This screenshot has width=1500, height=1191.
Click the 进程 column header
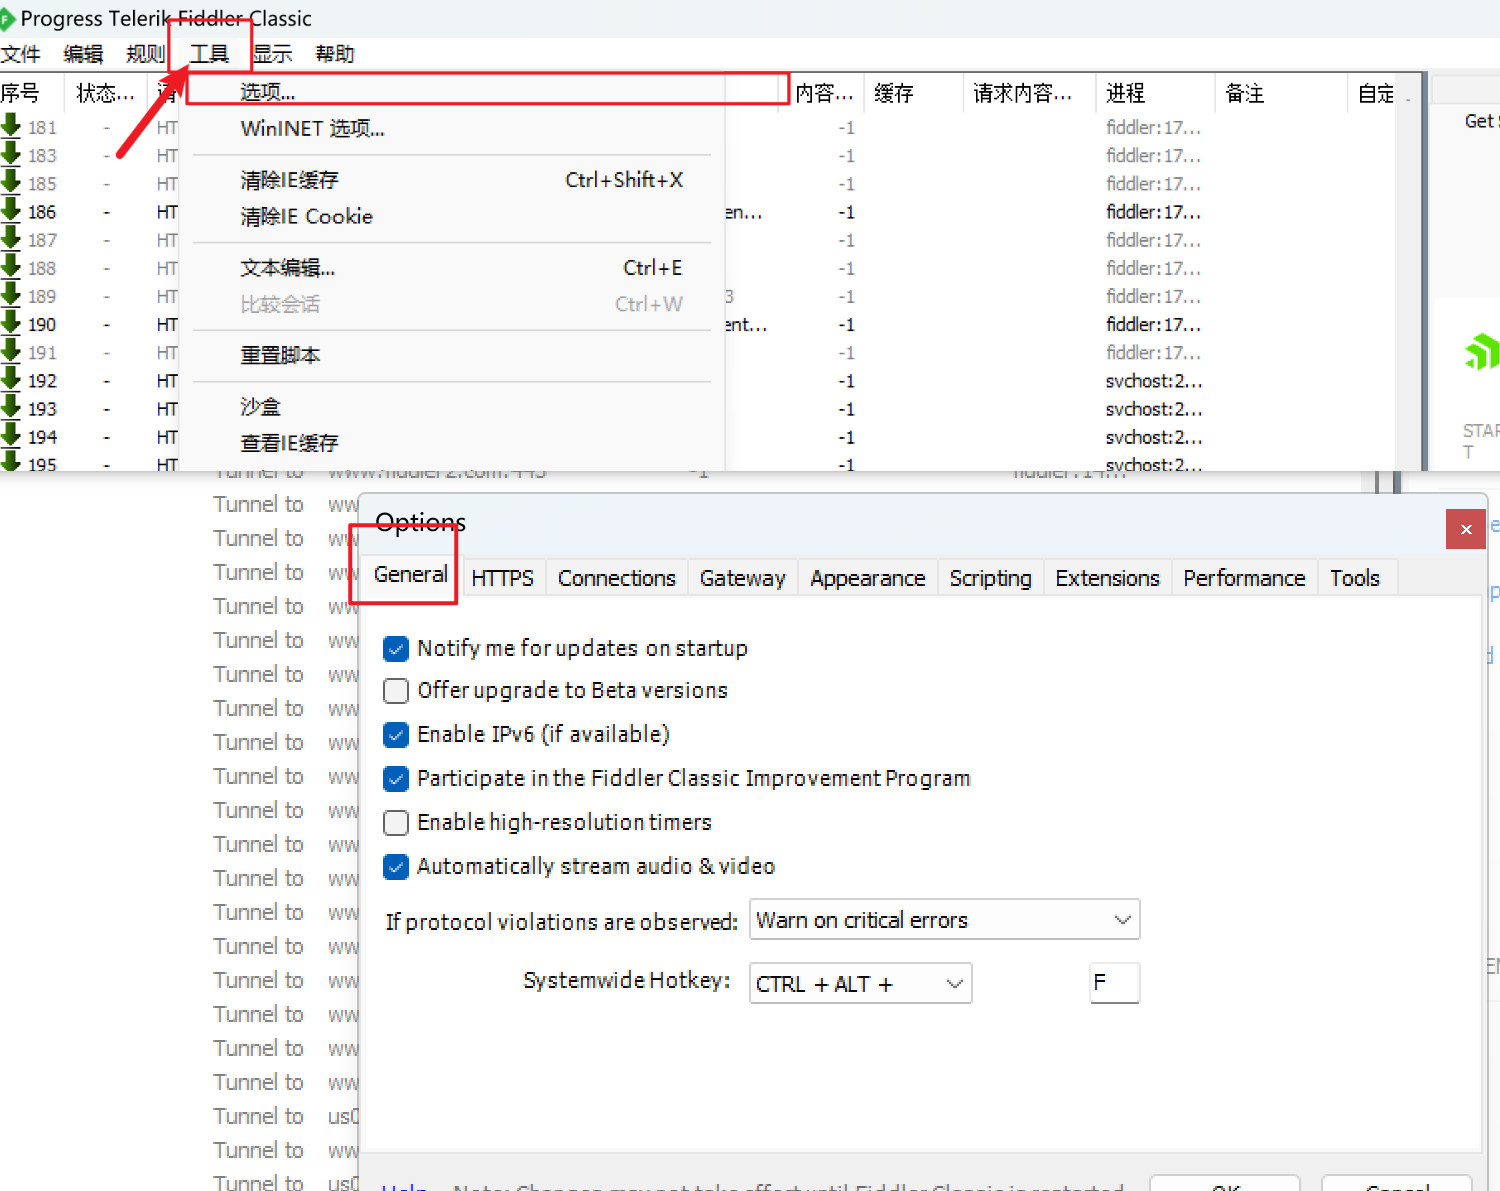coord(1155,93)
